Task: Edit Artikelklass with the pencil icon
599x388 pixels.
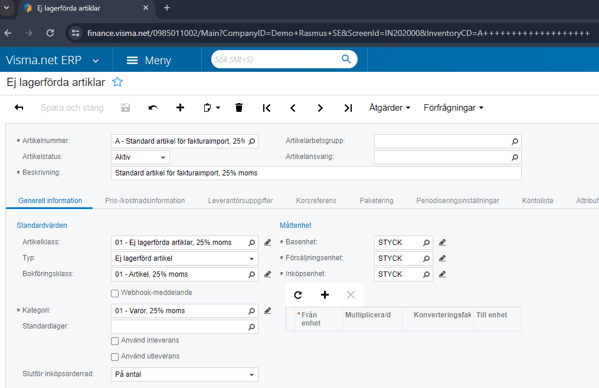Action: (x=267, y=242)
